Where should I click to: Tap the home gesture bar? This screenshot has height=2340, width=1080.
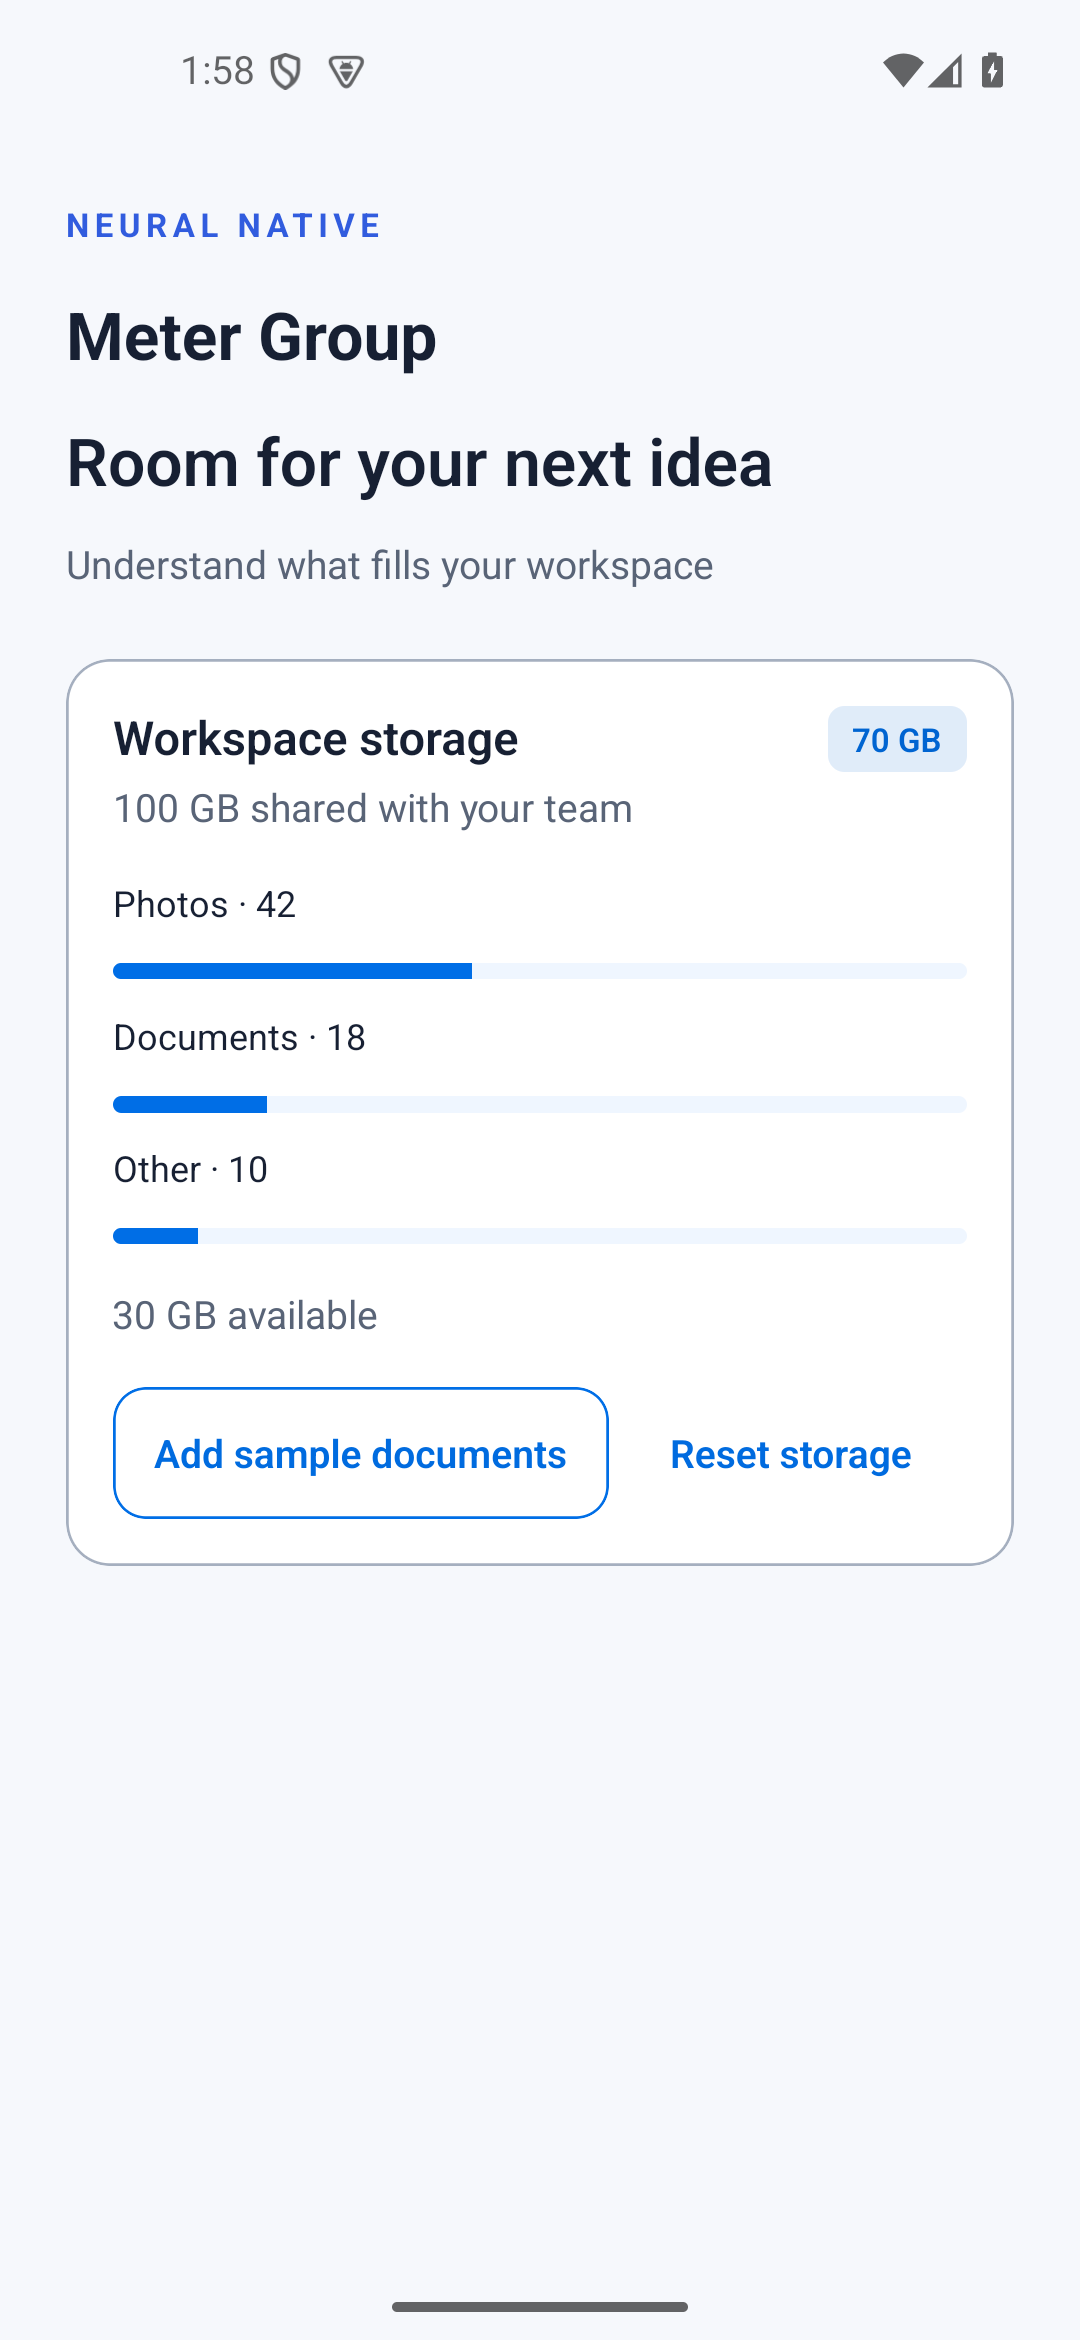point(540,2307)
